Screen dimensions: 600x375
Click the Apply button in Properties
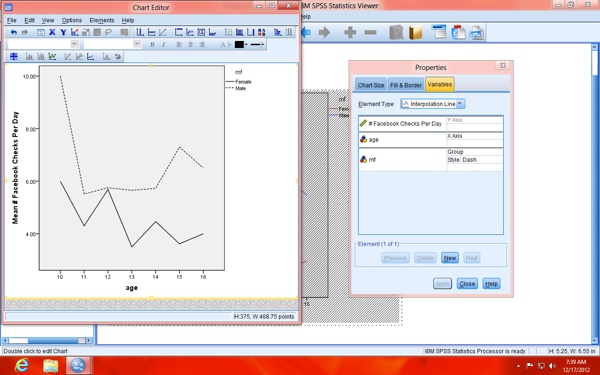tap(442, 284)
